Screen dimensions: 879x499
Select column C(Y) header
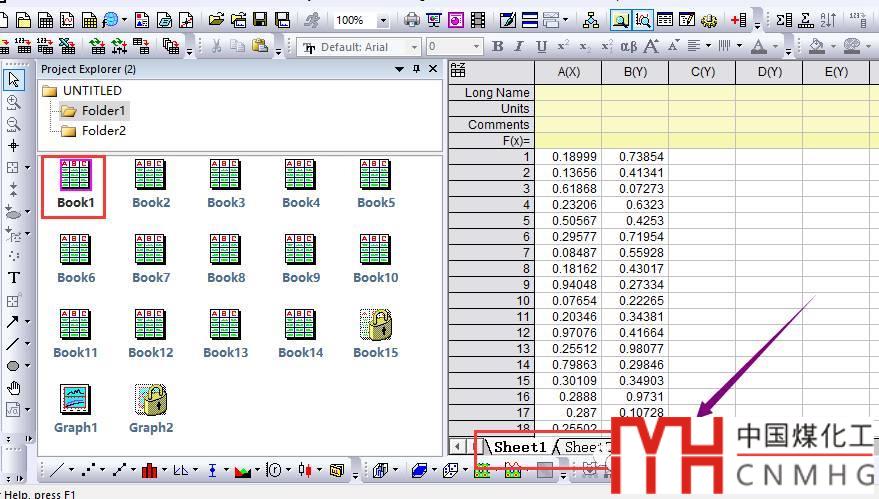pos(702,72)
